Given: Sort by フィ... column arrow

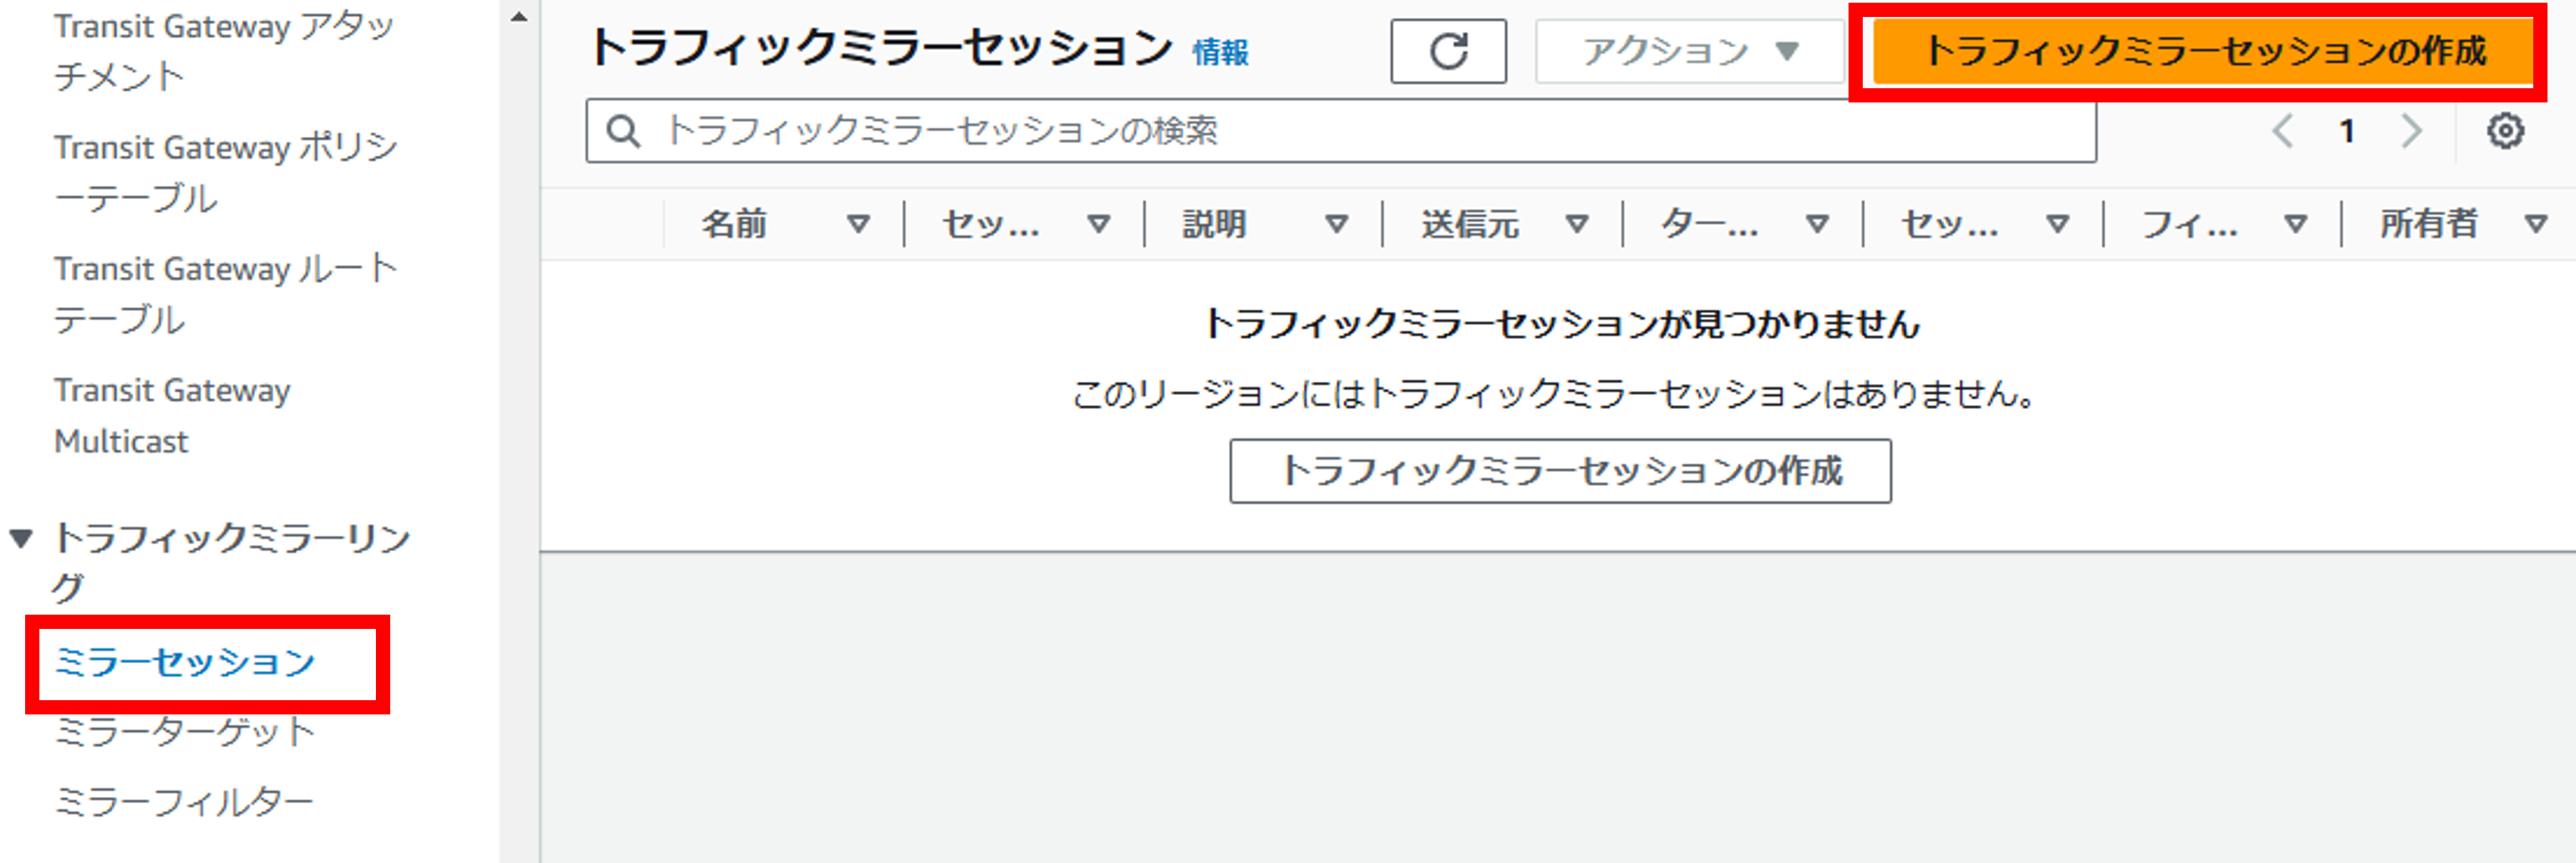Looking at the screenshot, I should coord(2296,224).
